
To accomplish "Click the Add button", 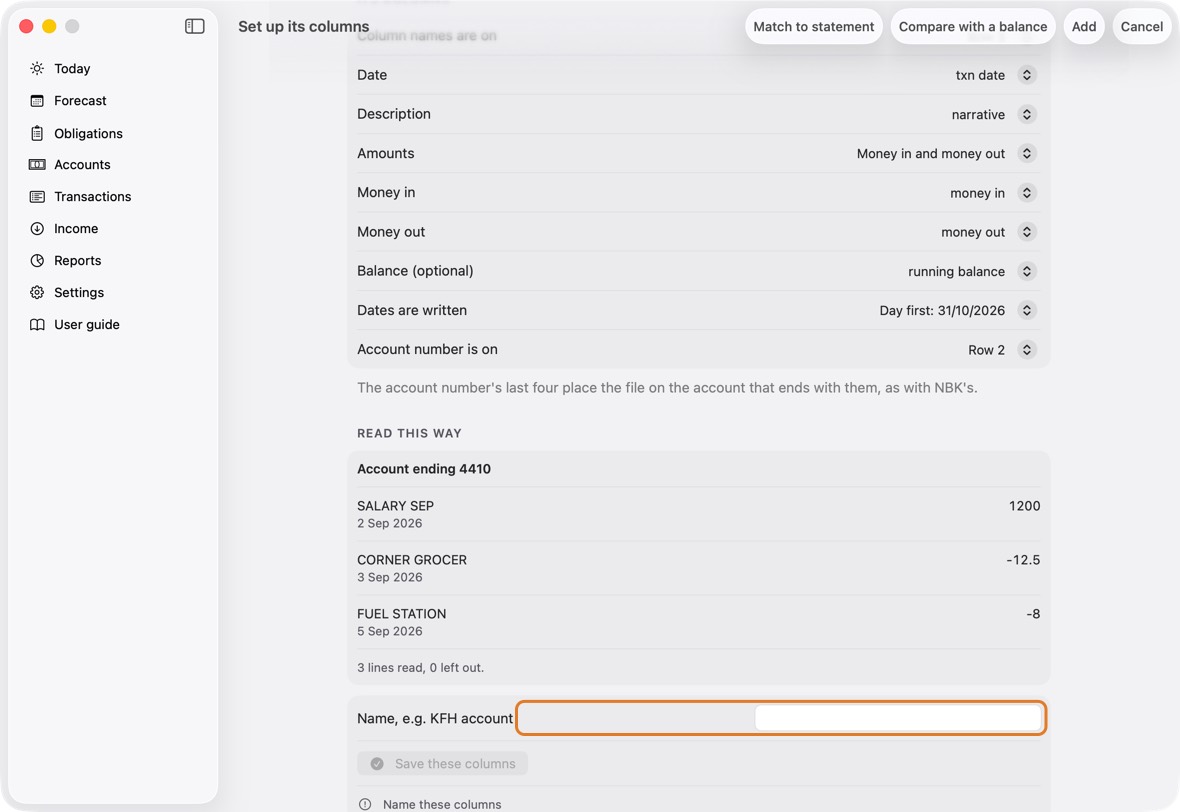I will (x=1084, y=26).
